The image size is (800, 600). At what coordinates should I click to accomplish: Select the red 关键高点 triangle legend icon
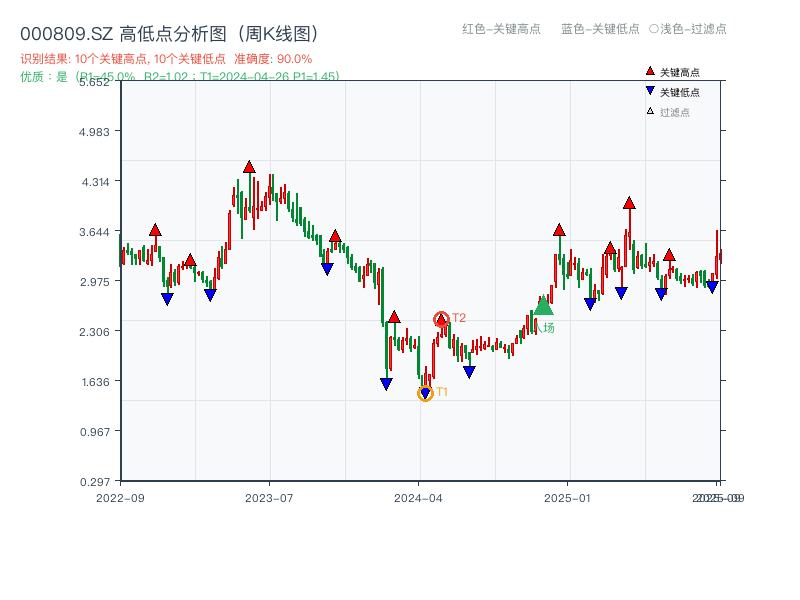(x=650, y=71)
